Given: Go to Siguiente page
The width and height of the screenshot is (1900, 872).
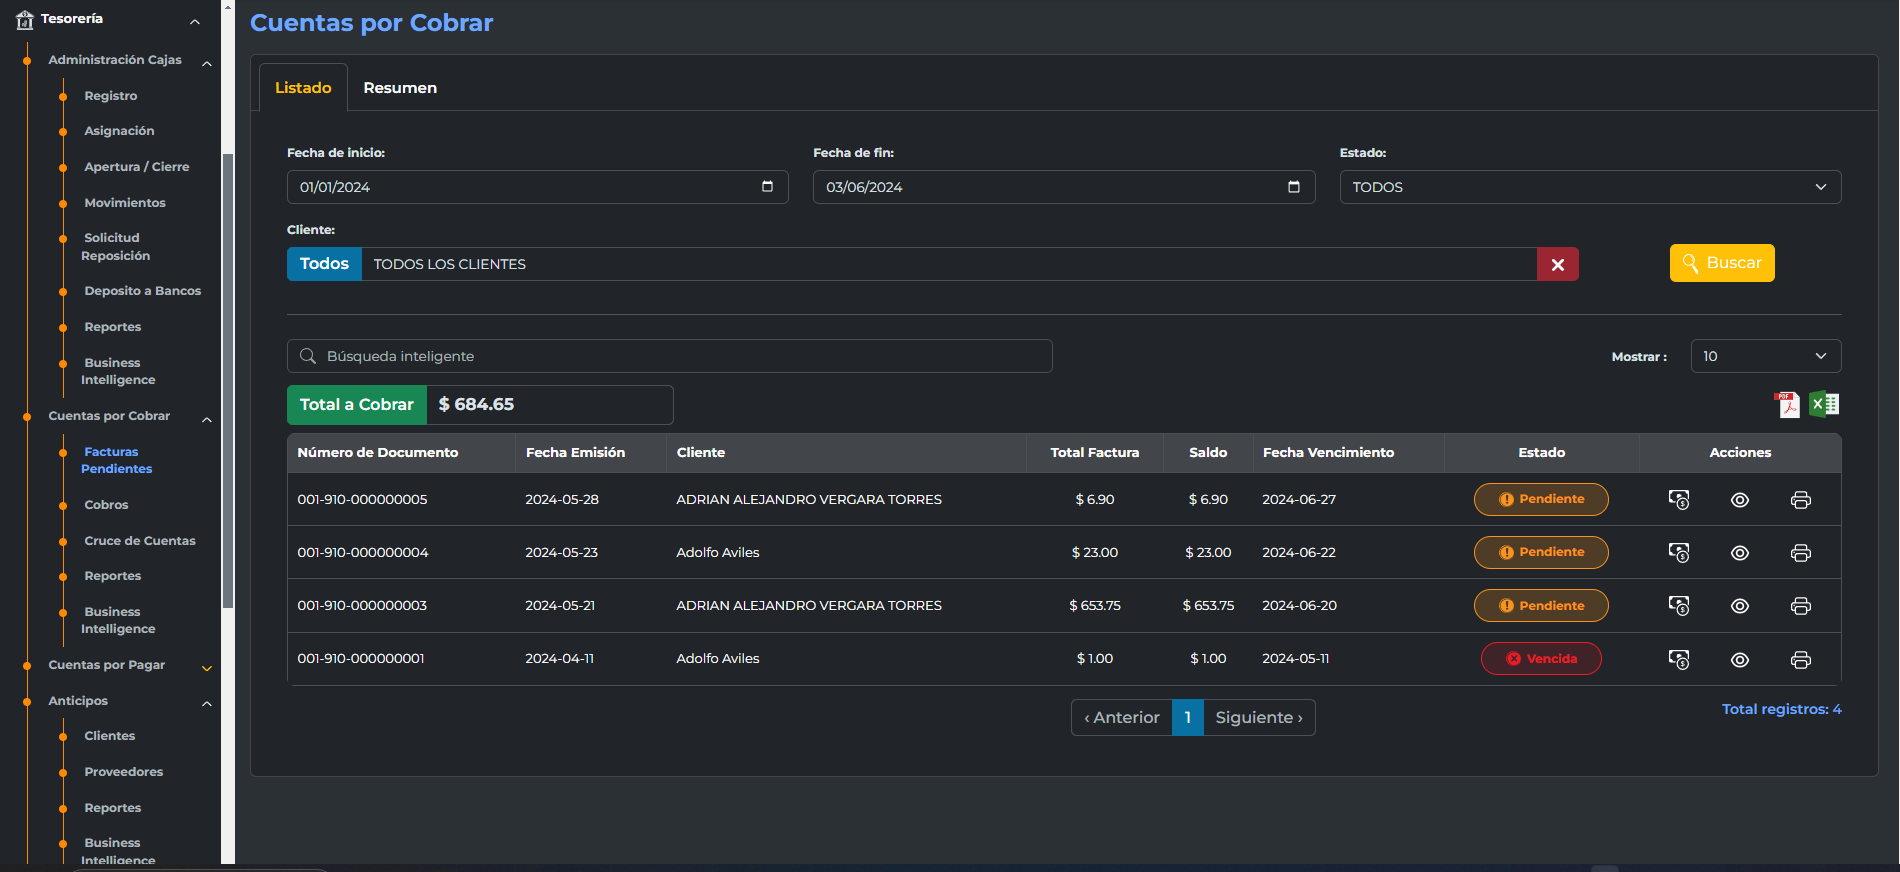Looking at the screenshot, I should 1258,718.
